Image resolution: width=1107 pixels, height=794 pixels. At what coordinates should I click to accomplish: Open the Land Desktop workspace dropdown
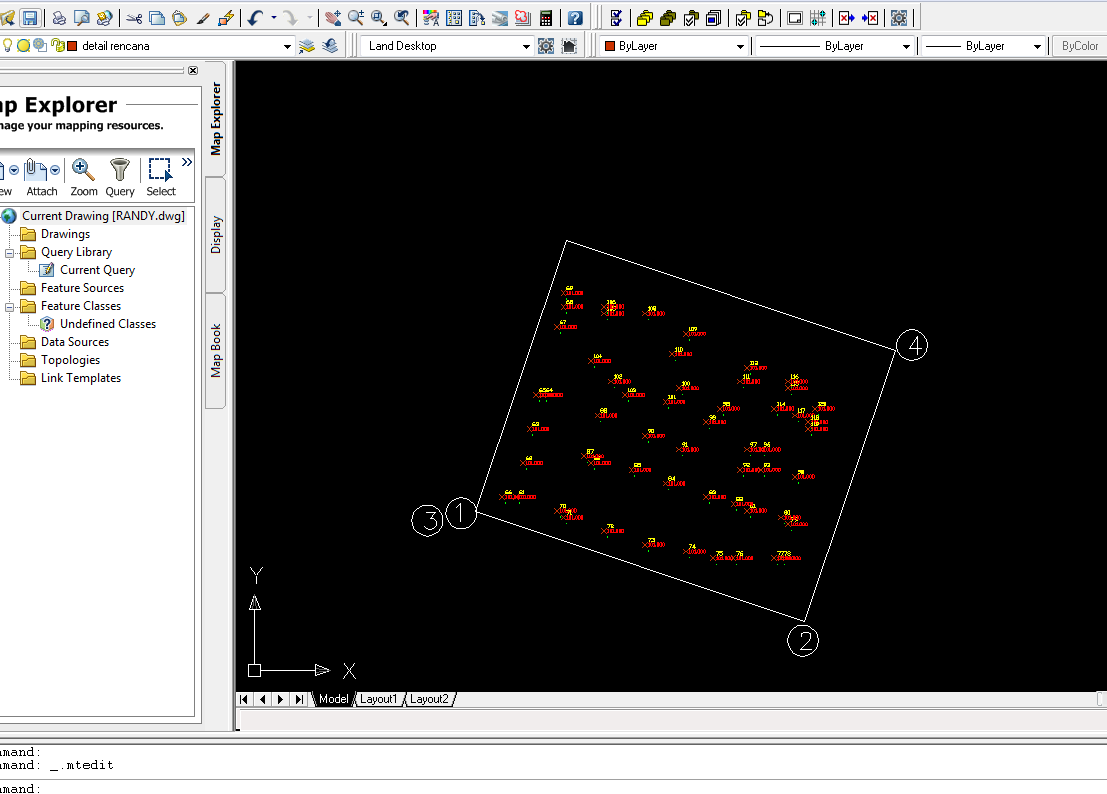tap(526, 47)
